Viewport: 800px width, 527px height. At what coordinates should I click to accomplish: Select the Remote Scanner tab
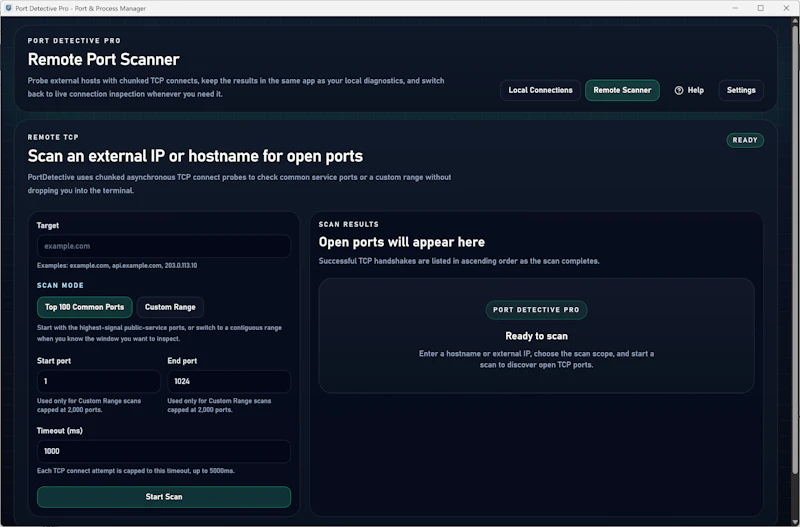[x=622, y=90]
